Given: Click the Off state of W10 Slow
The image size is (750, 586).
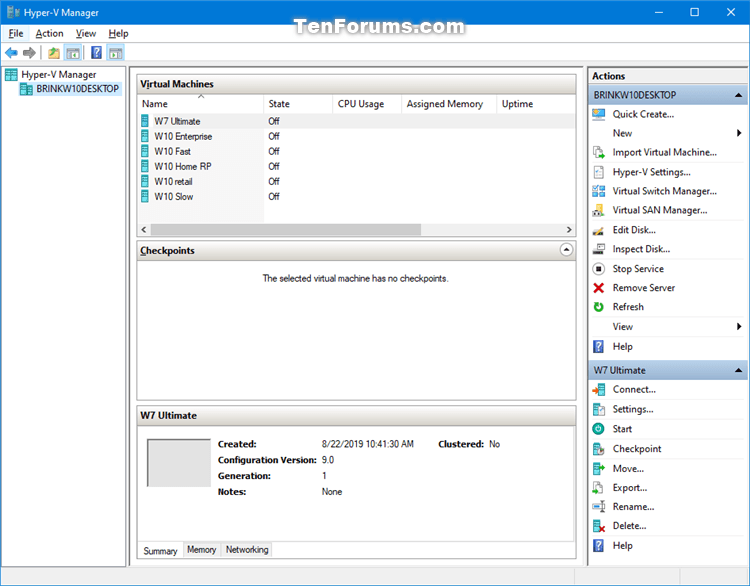Looking at the screenshot, I should click(274, 197).
